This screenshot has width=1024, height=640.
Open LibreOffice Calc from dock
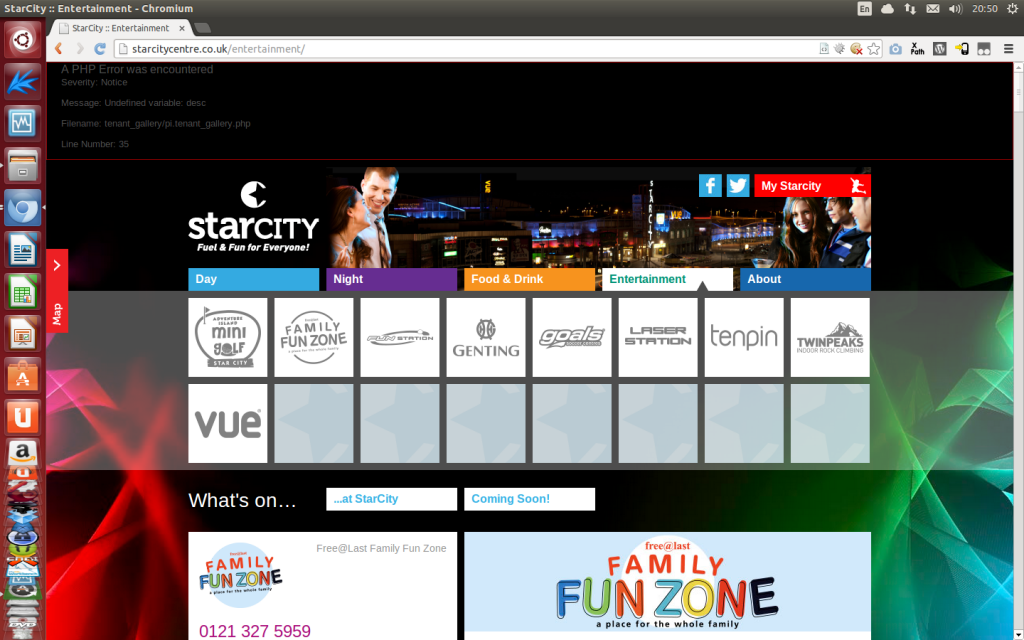click(x=23, y=292)
